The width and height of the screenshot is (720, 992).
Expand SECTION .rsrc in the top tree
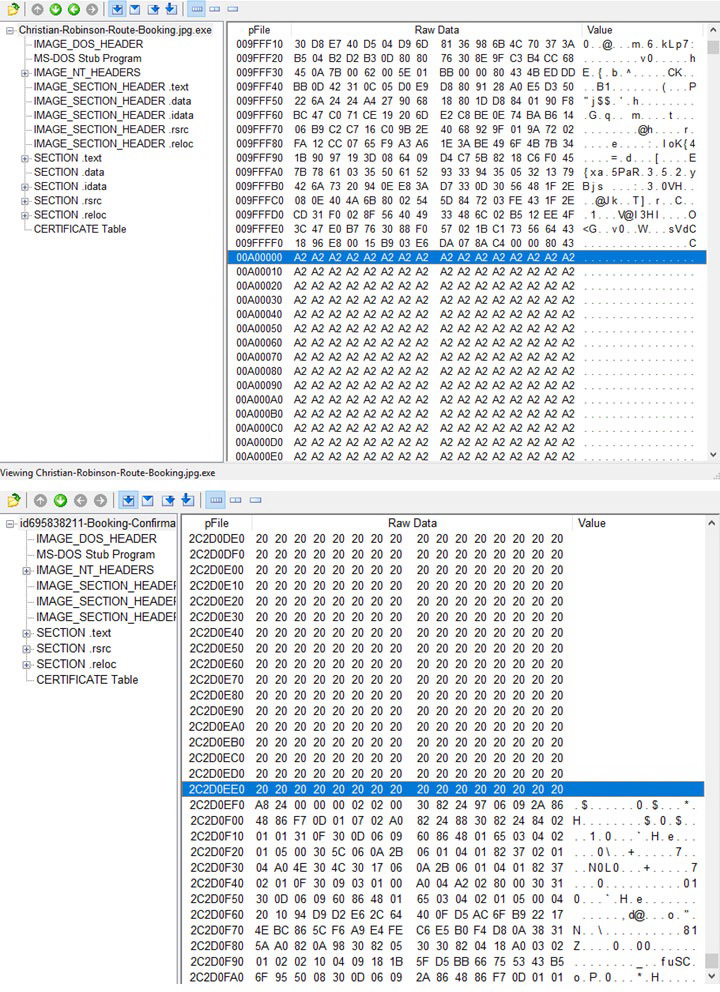[x=25, y=201]
